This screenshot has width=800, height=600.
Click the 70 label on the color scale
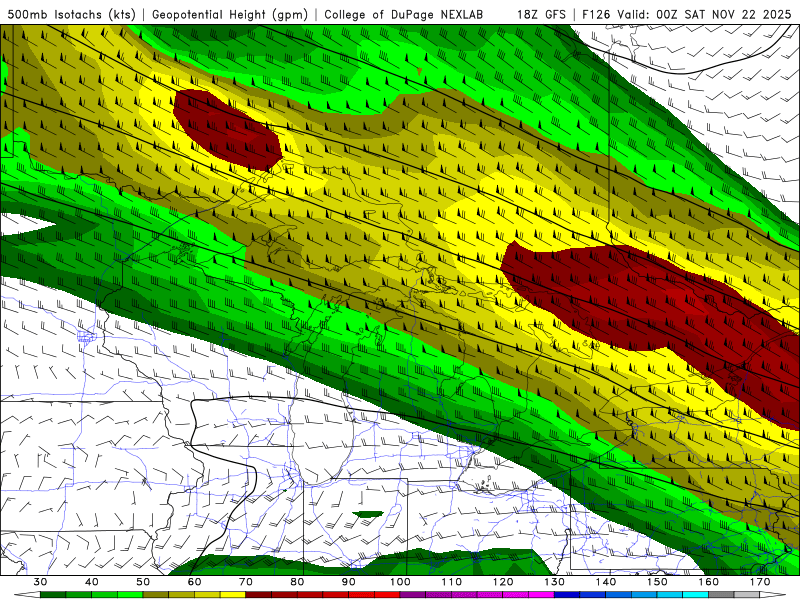246,582
